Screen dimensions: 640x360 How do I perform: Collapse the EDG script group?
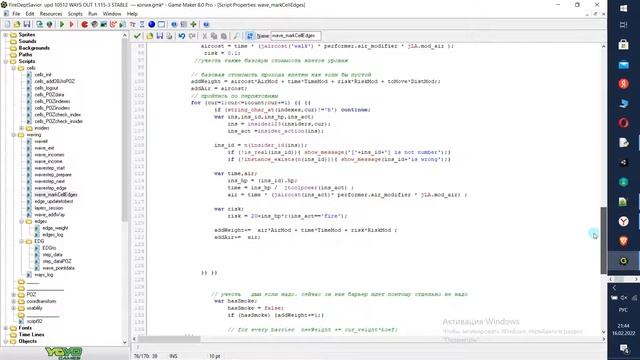click(x=22, y=241)
